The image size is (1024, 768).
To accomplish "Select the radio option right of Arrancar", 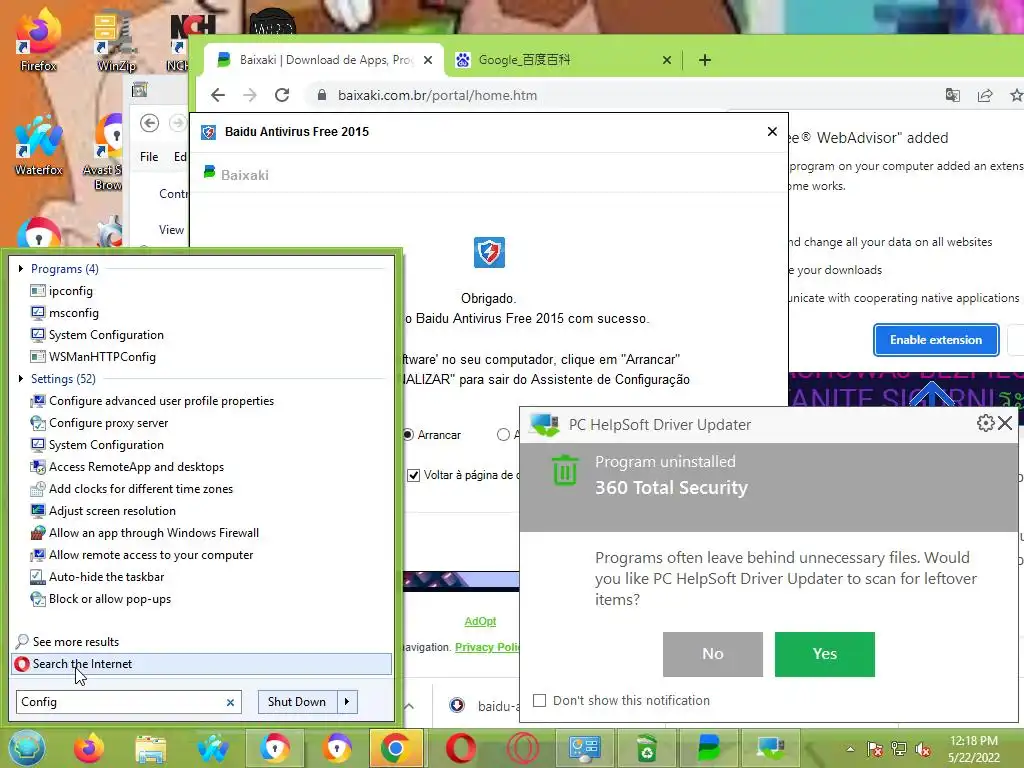I will [x=503, y=435].
